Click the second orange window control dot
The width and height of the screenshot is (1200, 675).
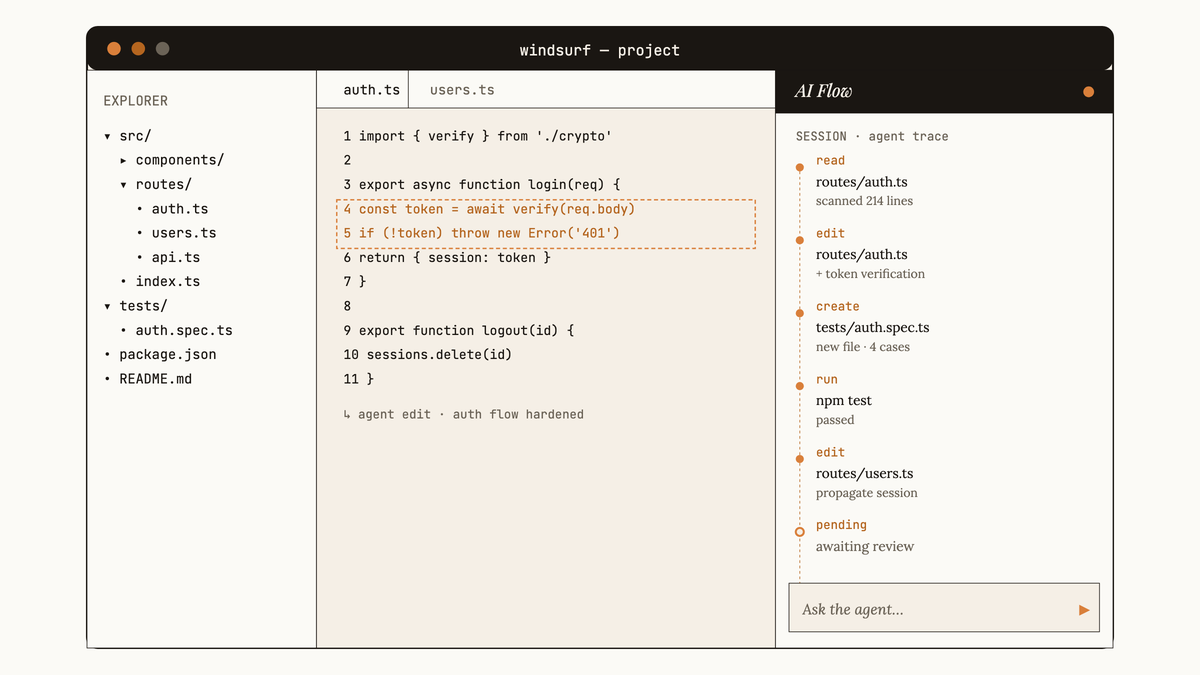(138, 49)
